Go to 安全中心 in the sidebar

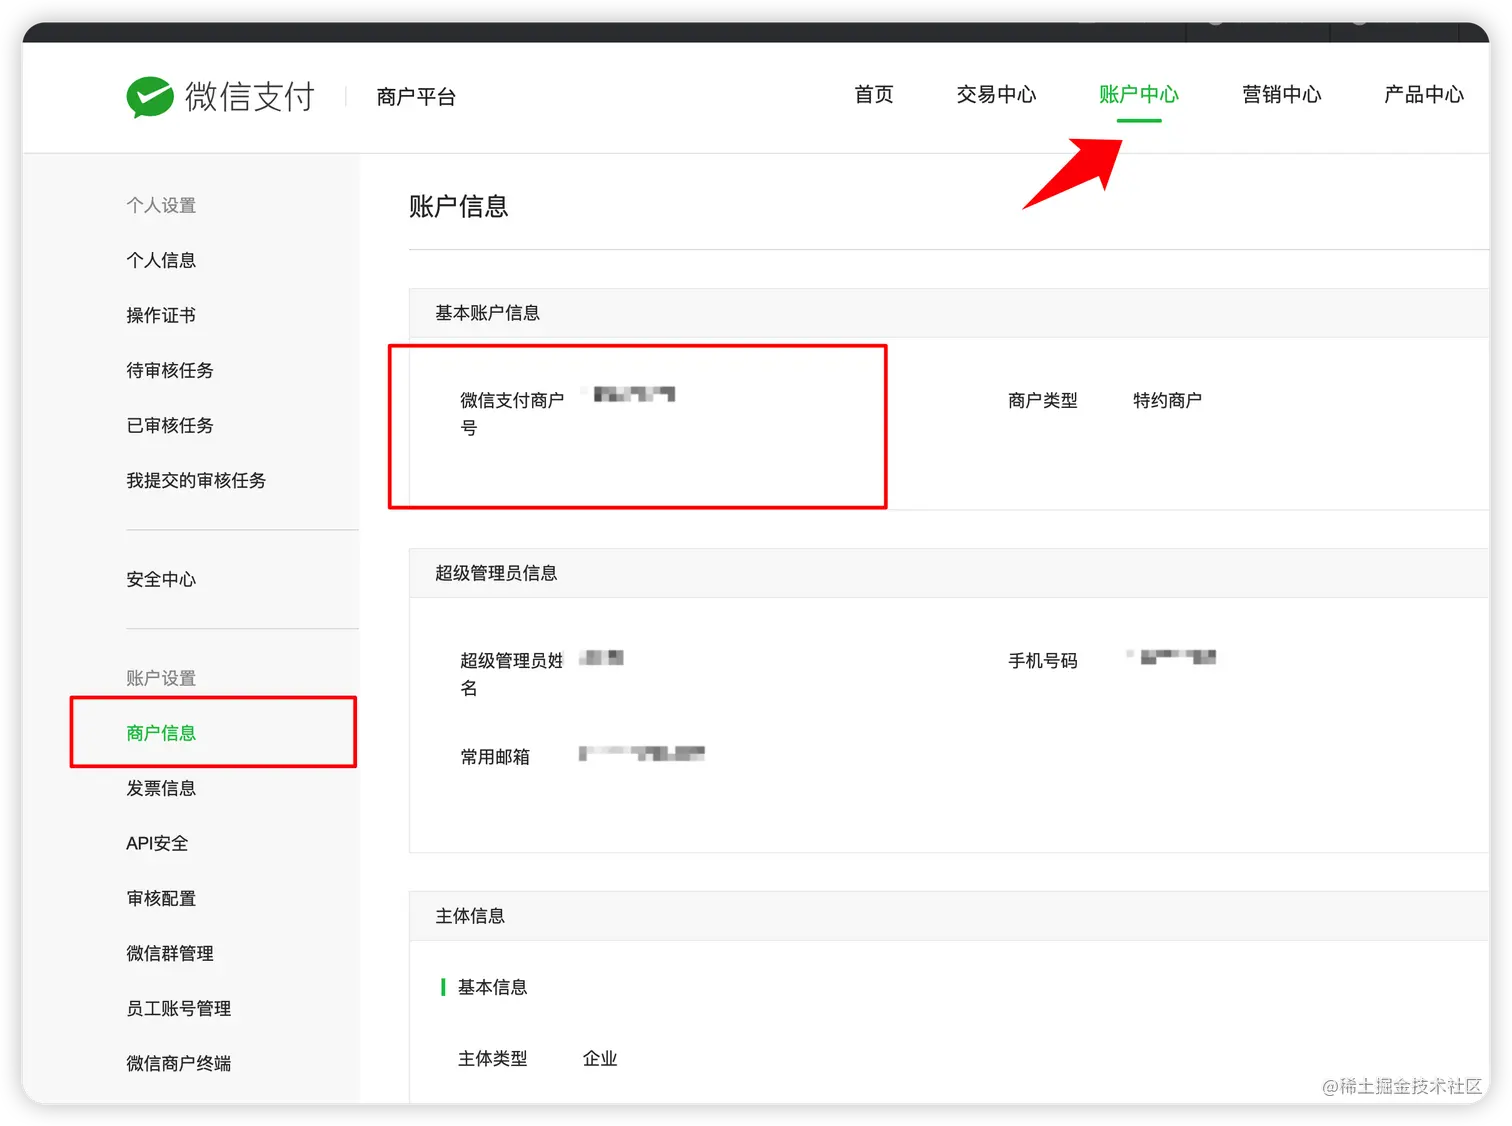pos(161,579)
